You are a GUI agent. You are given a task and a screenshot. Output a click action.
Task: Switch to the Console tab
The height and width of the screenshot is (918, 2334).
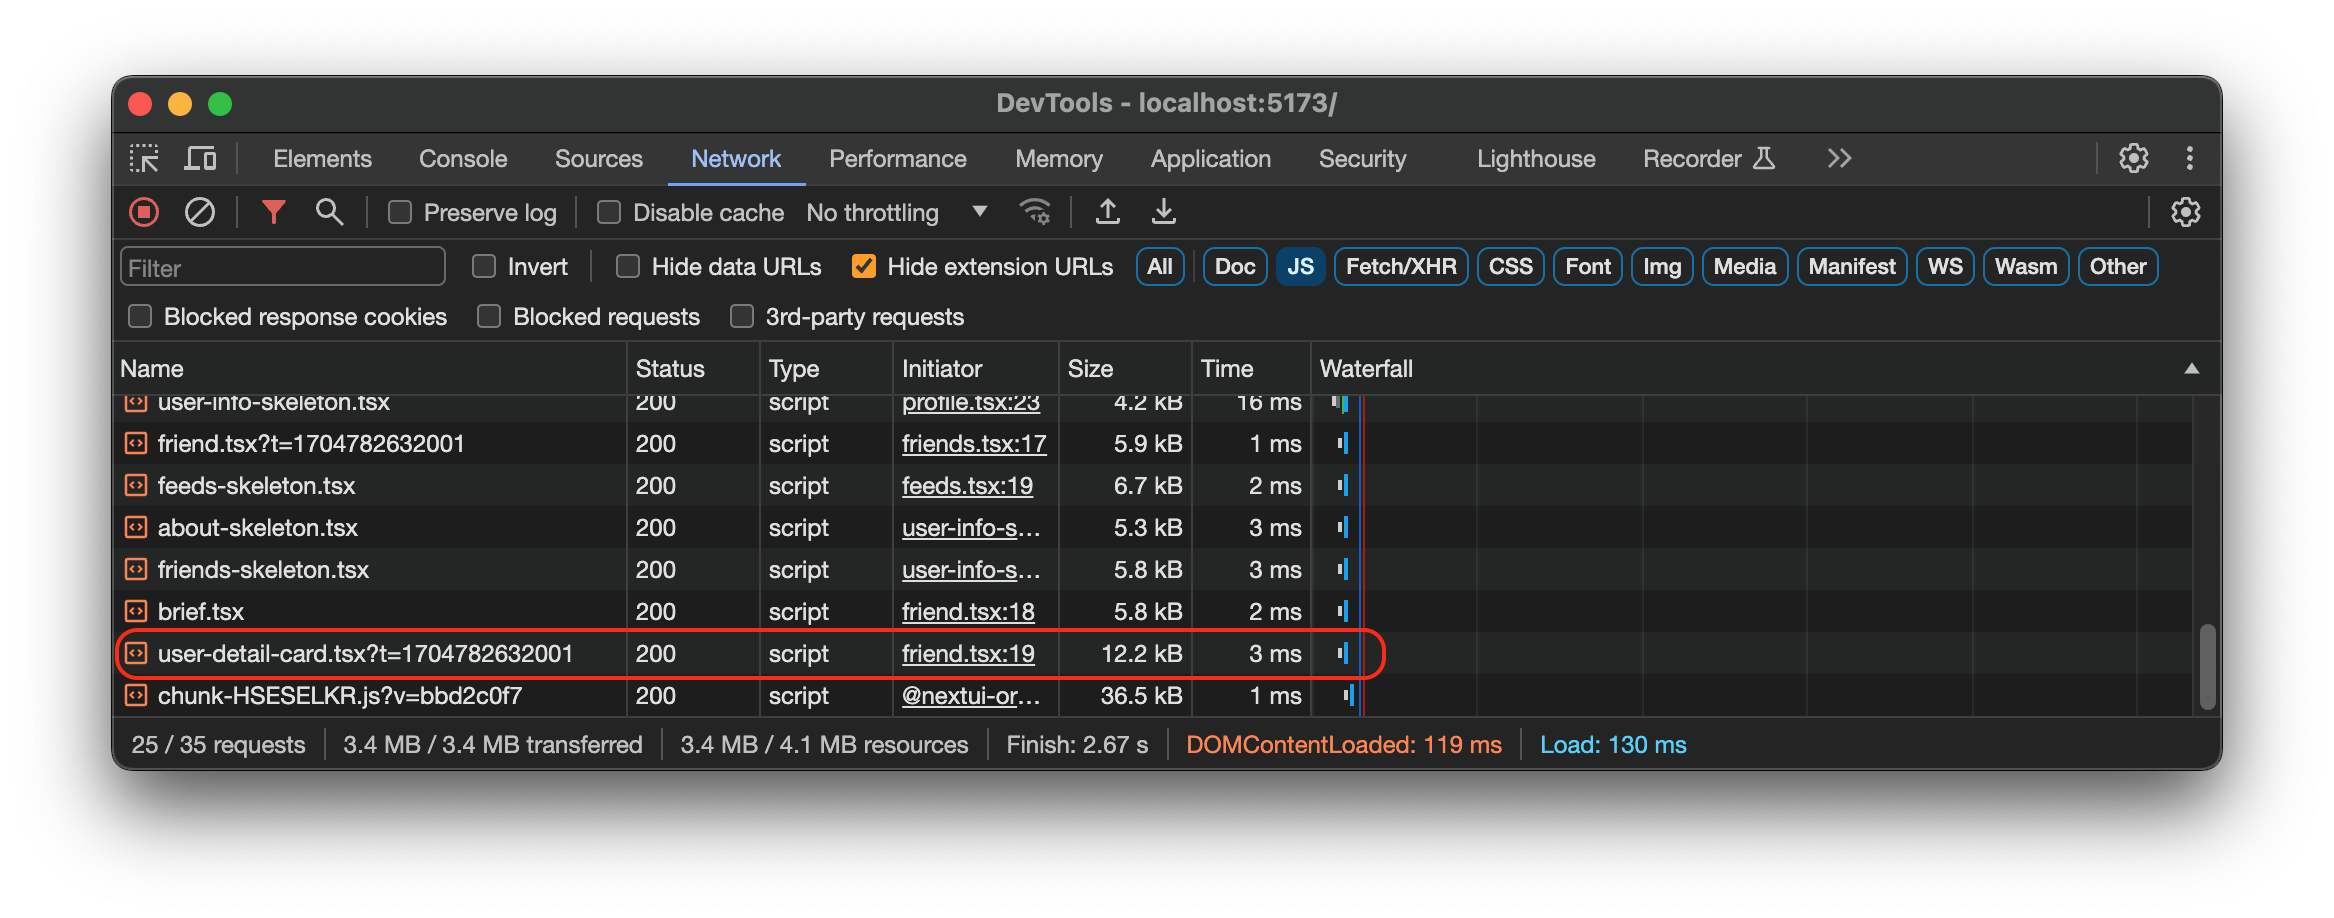462,158
